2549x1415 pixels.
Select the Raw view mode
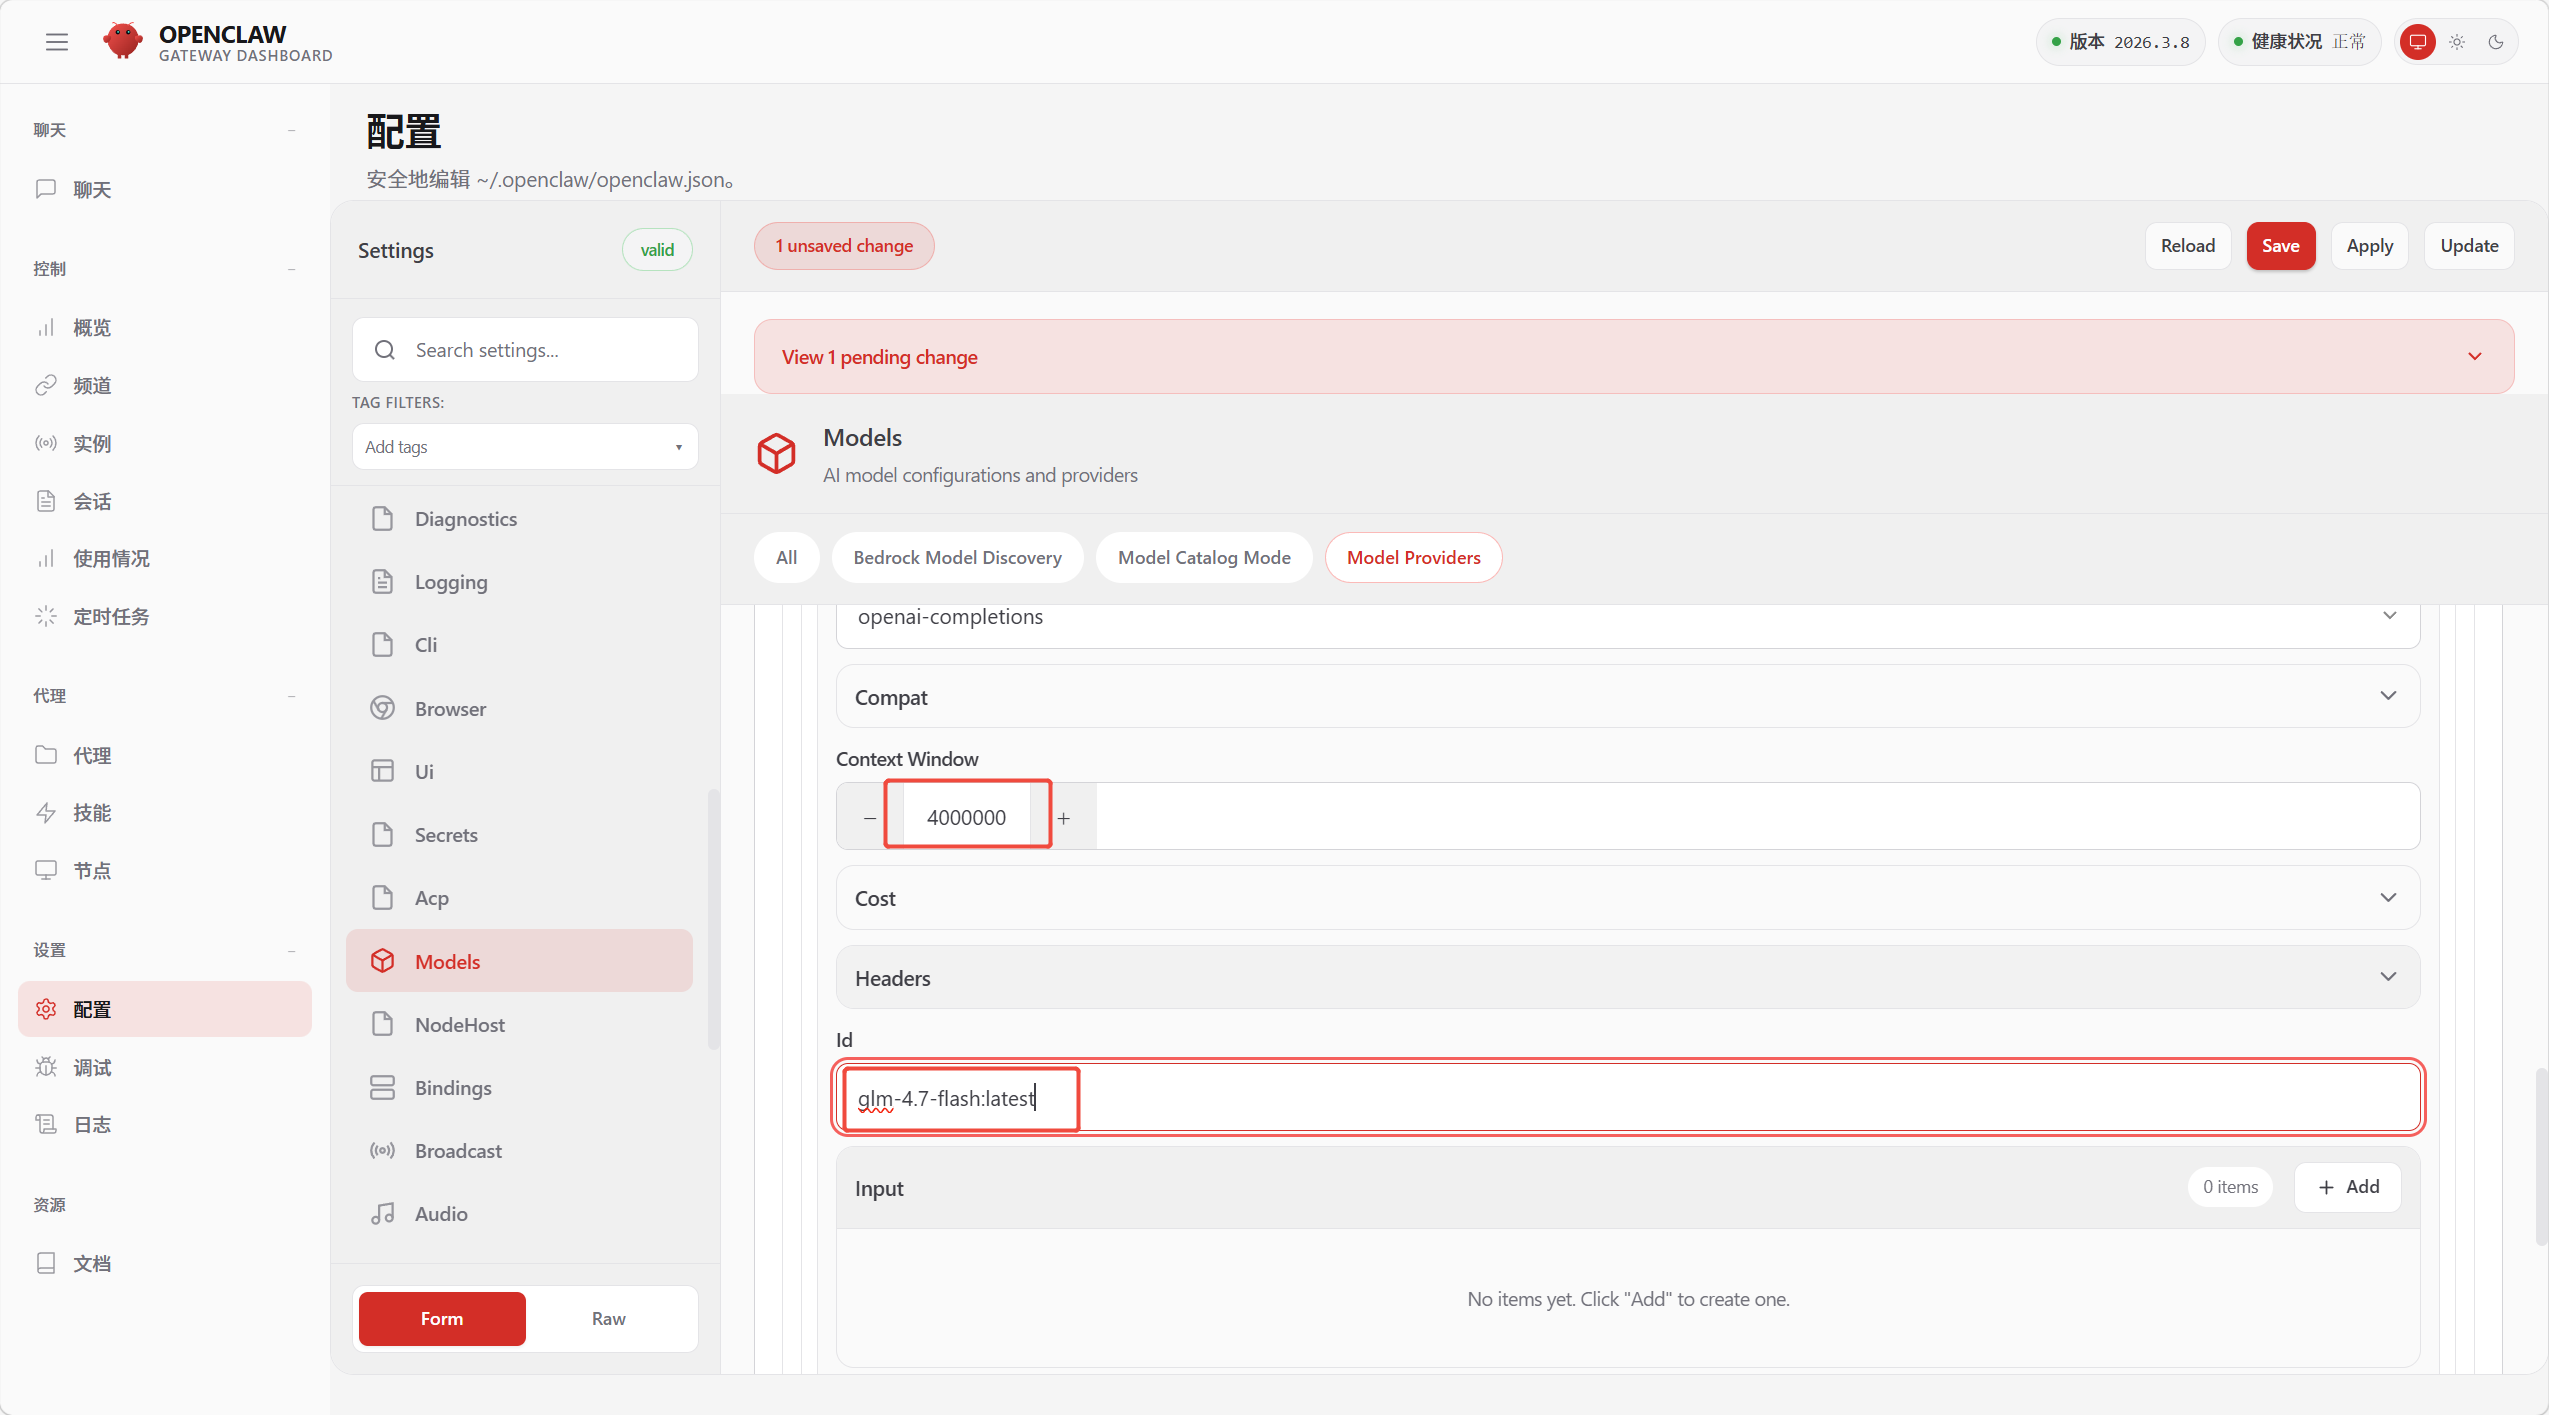(608, 1318)
